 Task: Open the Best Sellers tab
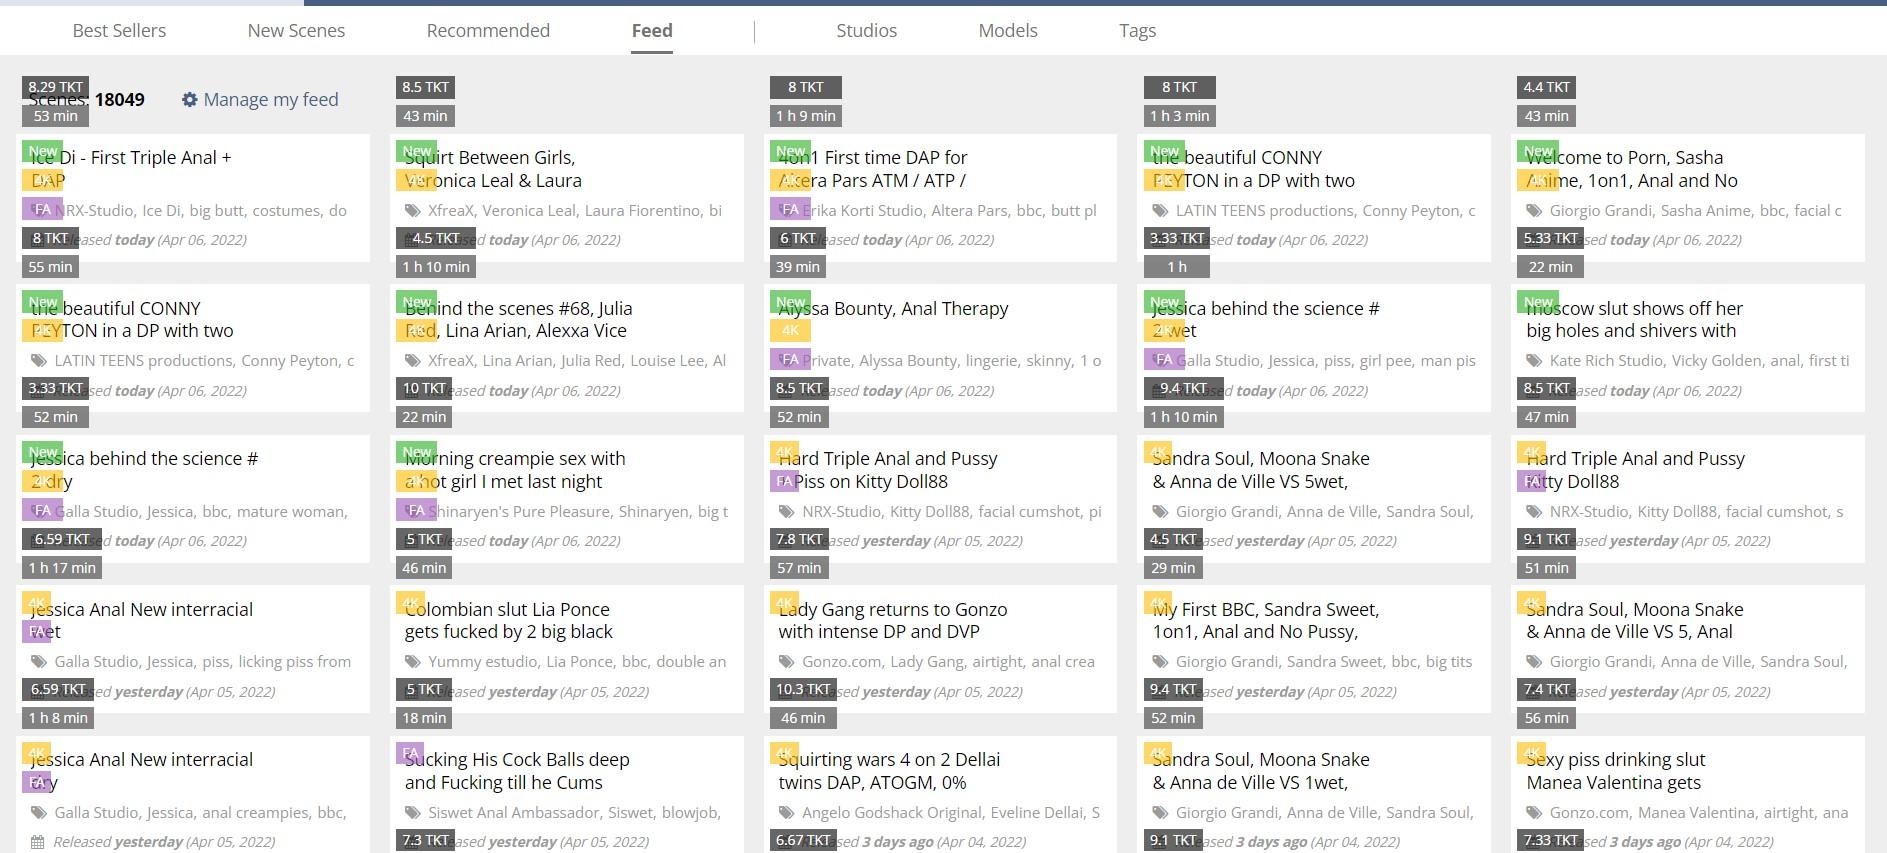click(119, 31)
